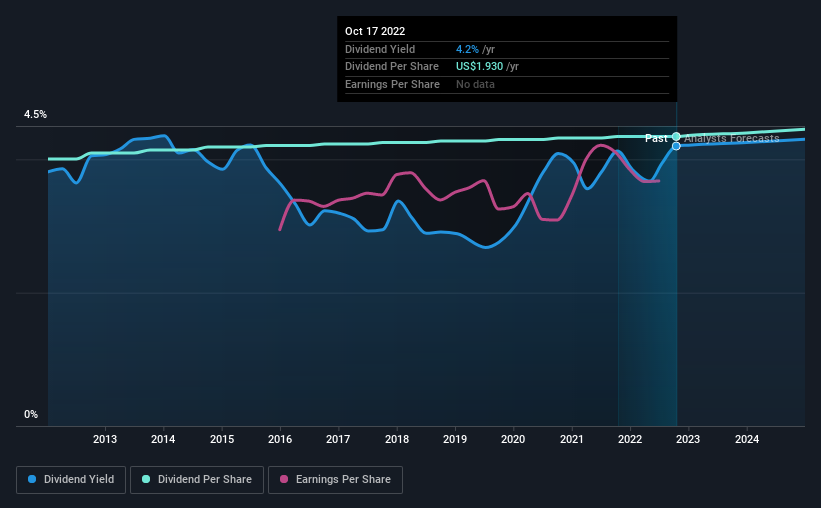This screenshot has height=508, width=821.
Task: Click the 4.2% dividend yield value
Action: point(467,49)
